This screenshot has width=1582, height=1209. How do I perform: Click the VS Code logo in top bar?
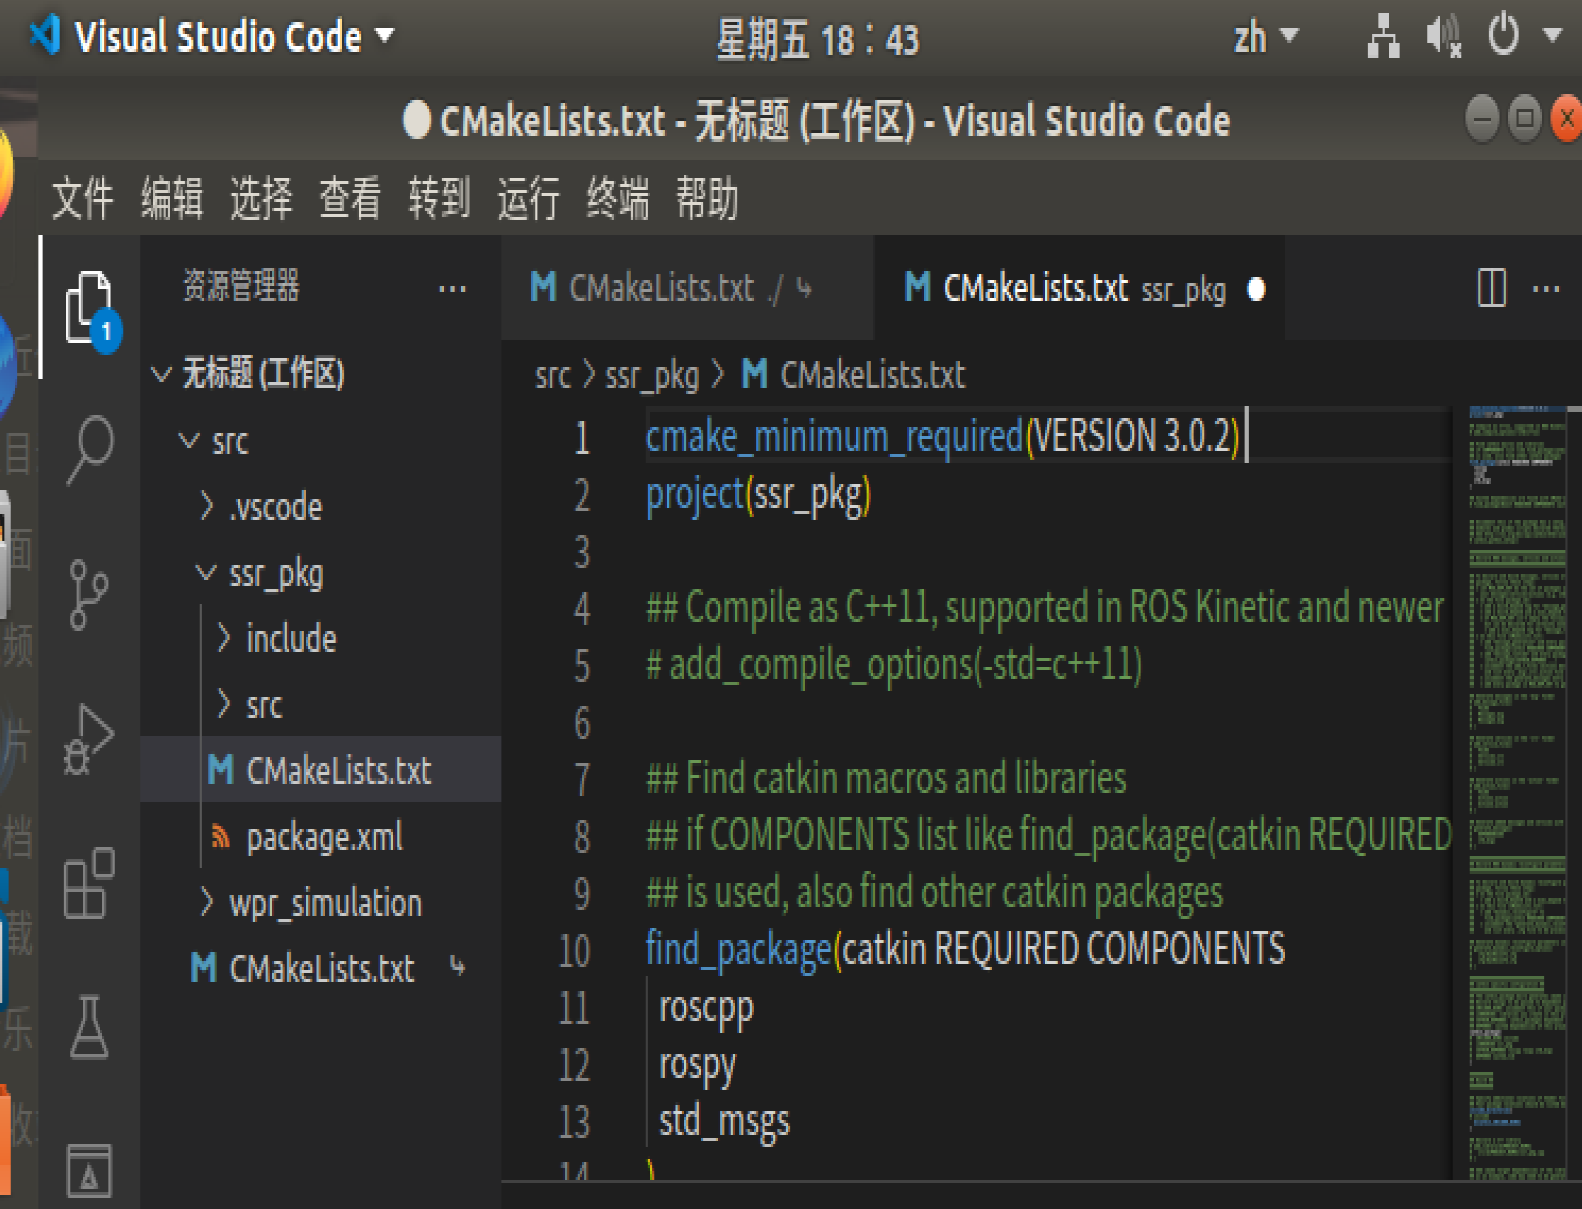click(x=46, y=36)
